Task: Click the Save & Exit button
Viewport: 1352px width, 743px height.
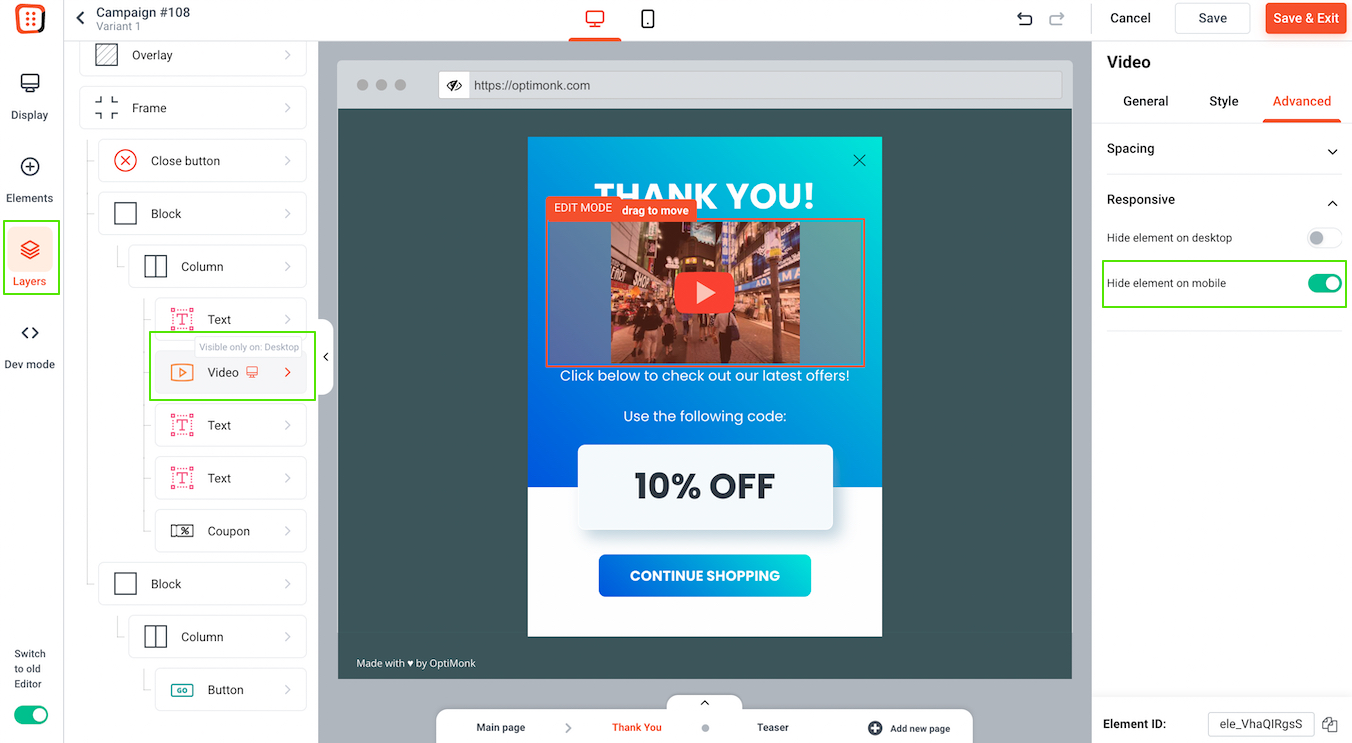Action: pyautogui.click(x=1306, y=18)
